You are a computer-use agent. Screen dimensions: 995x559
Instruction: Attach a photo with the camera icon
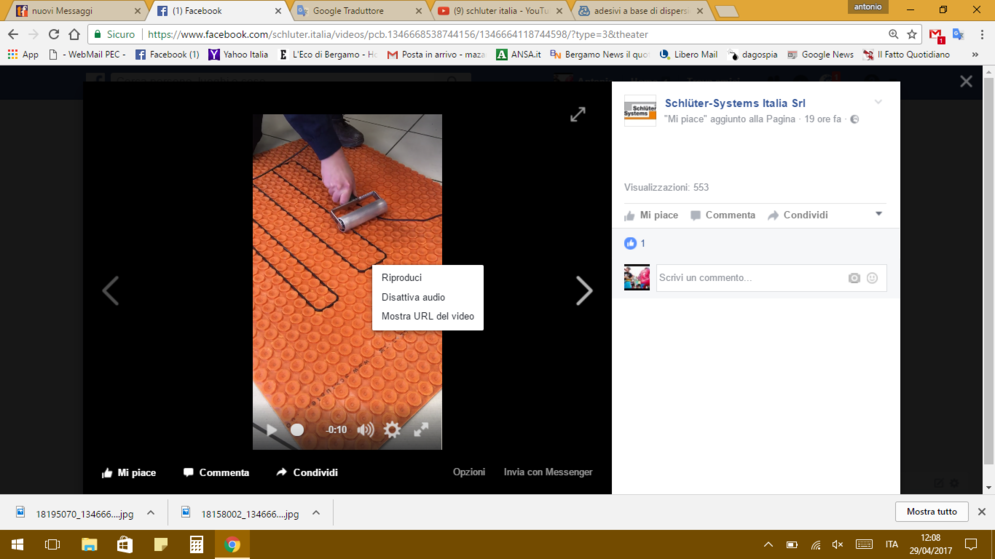854,278
